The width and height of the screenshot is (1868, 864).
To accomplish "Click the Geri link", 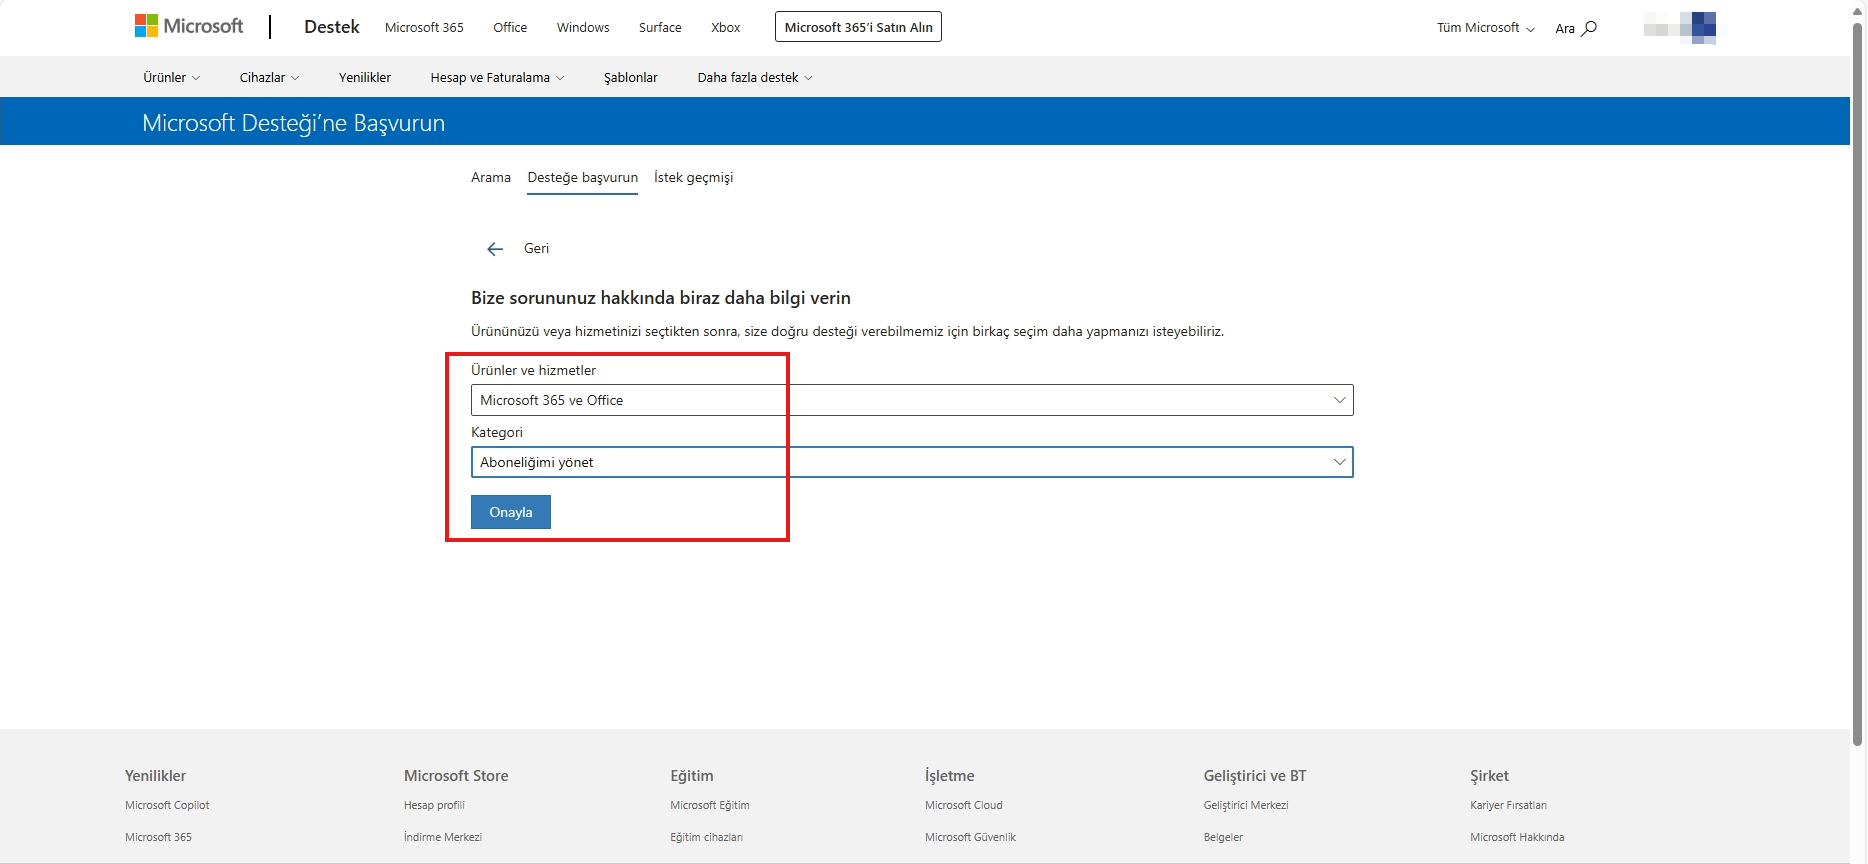I will click(537, 248).
